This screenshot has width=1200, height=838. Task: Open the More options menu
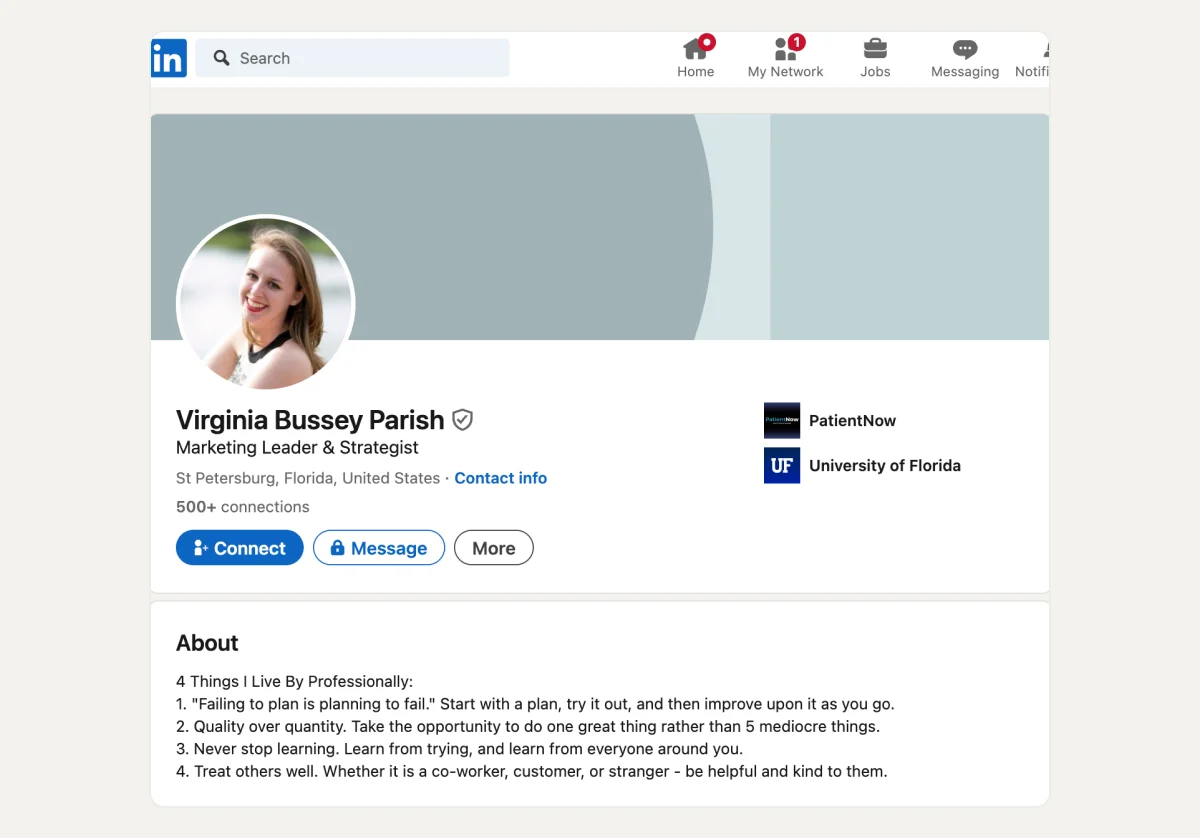pyautogui.click(x=493, y=547)
